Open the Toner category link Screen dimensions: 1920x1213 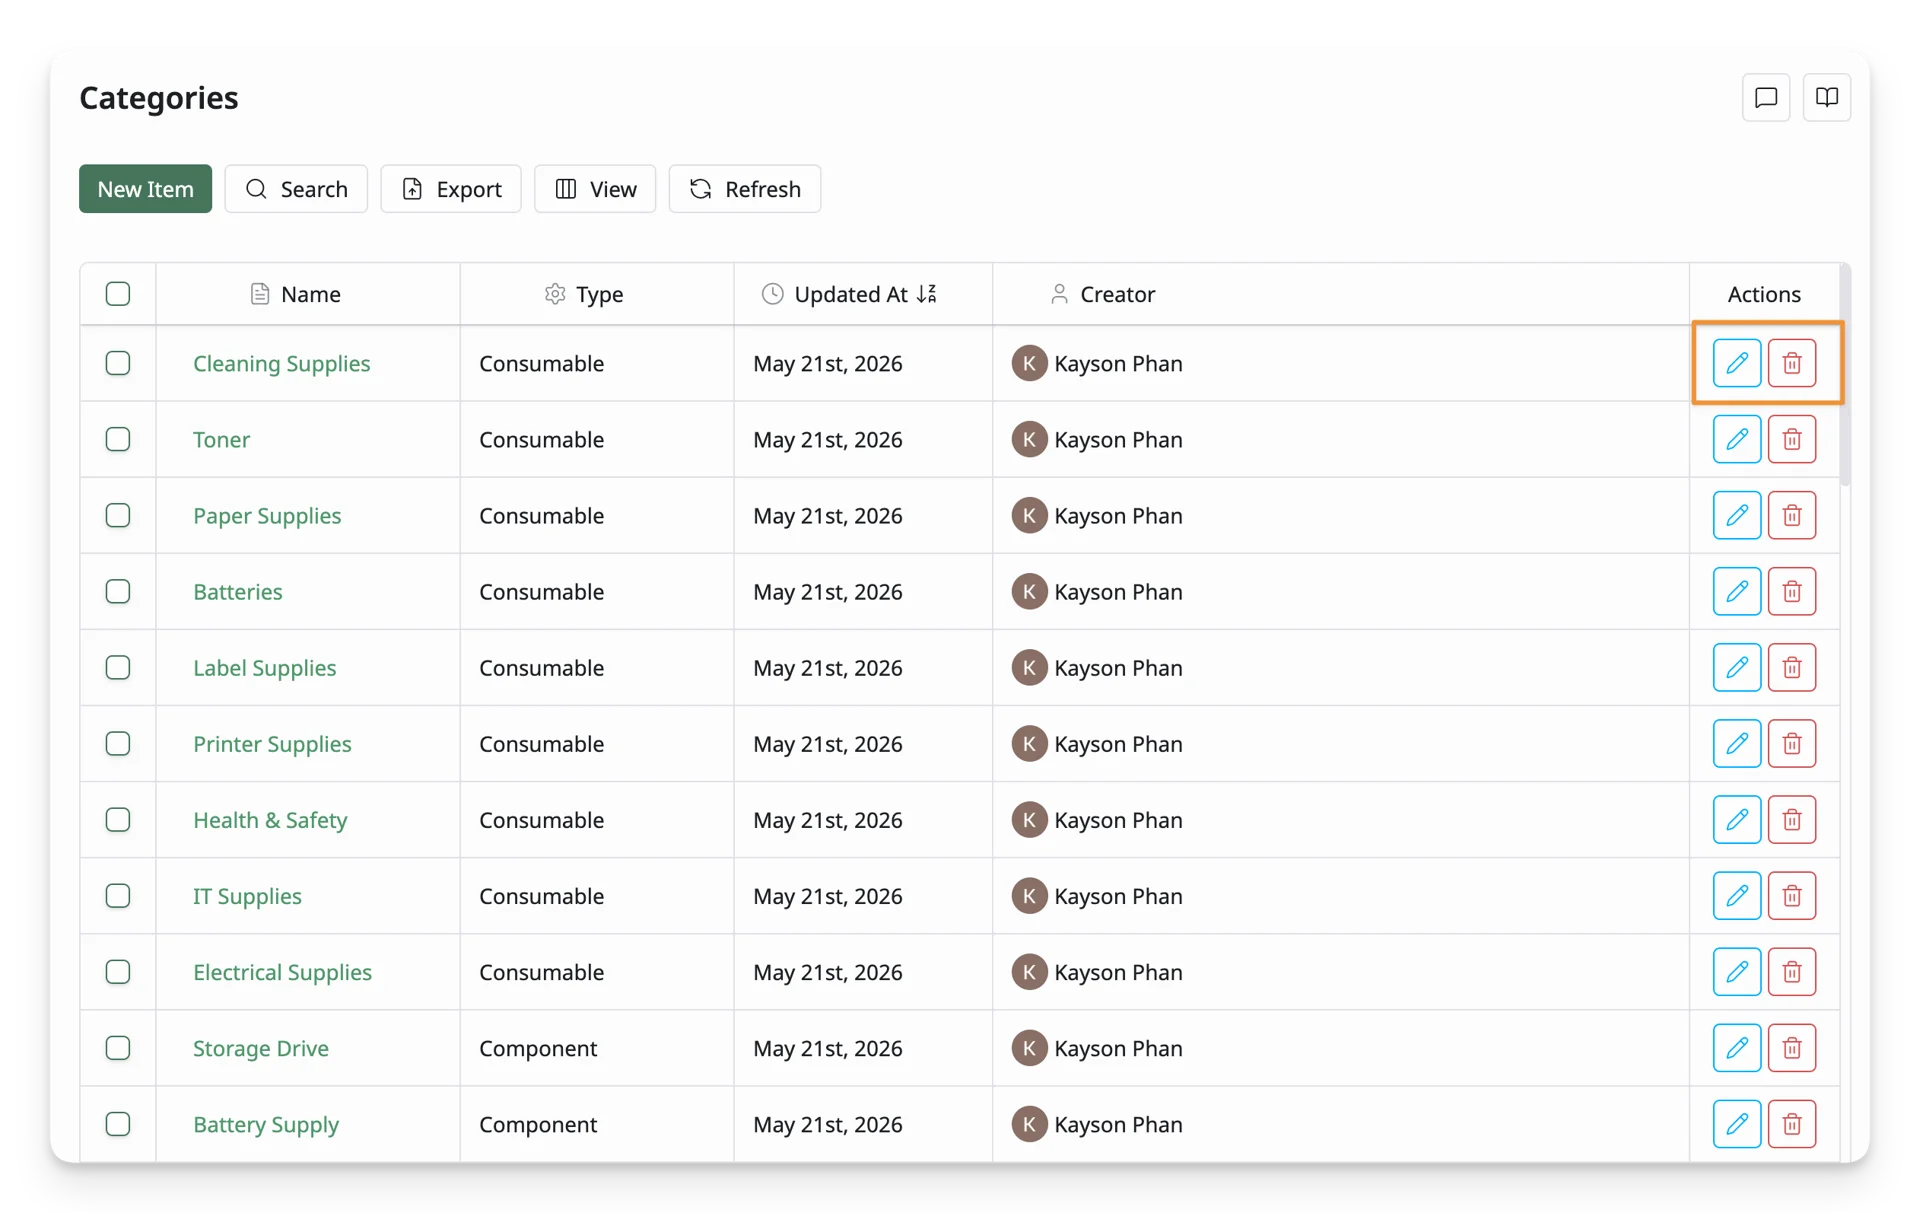pos(221,439)
